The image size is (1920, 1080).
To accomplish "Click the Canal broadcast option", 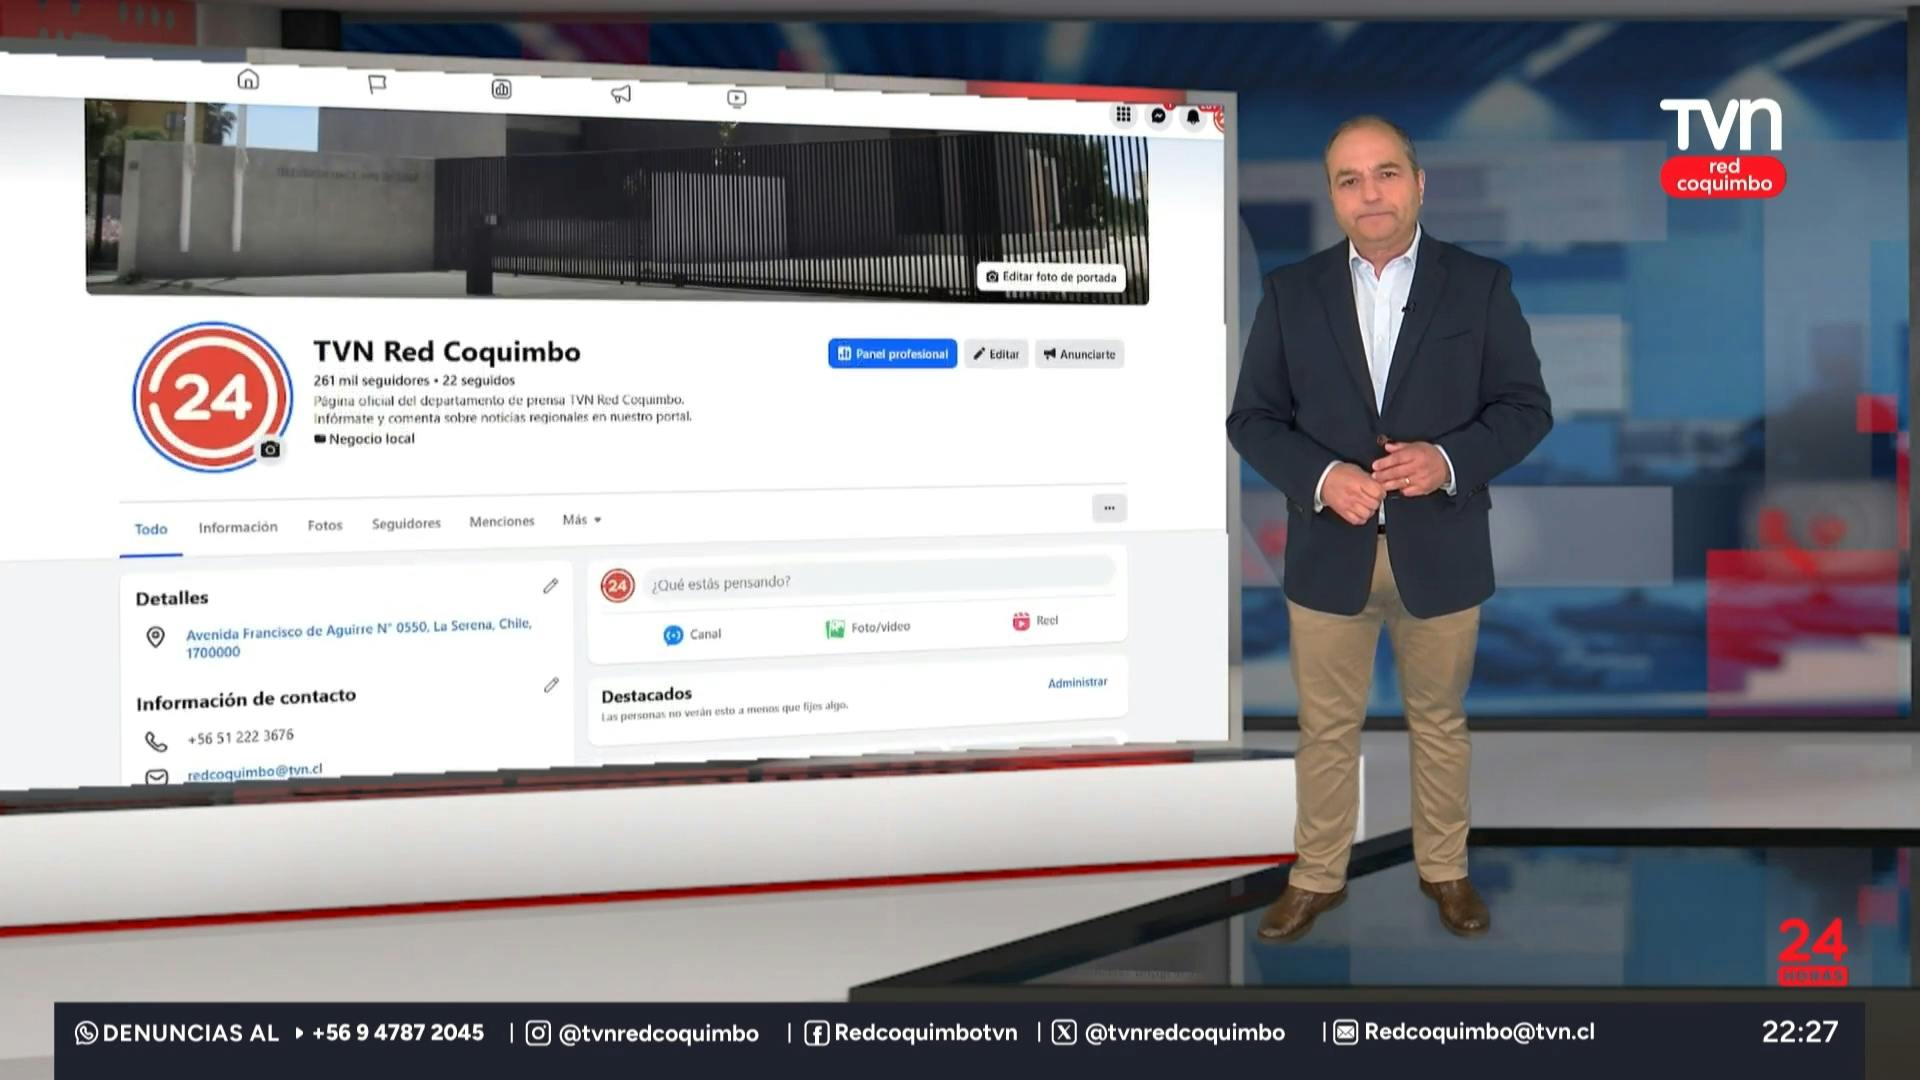I will pos(692,634).
